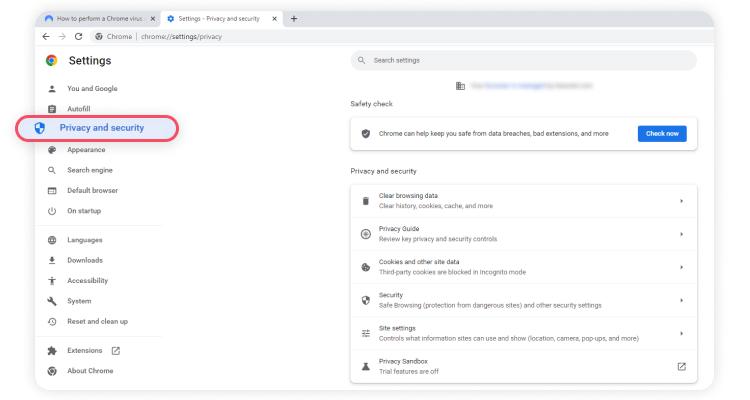Click the Privacy Guide compass icon
The width and height of the screenshot is (750, 400).
pos(366,234)
